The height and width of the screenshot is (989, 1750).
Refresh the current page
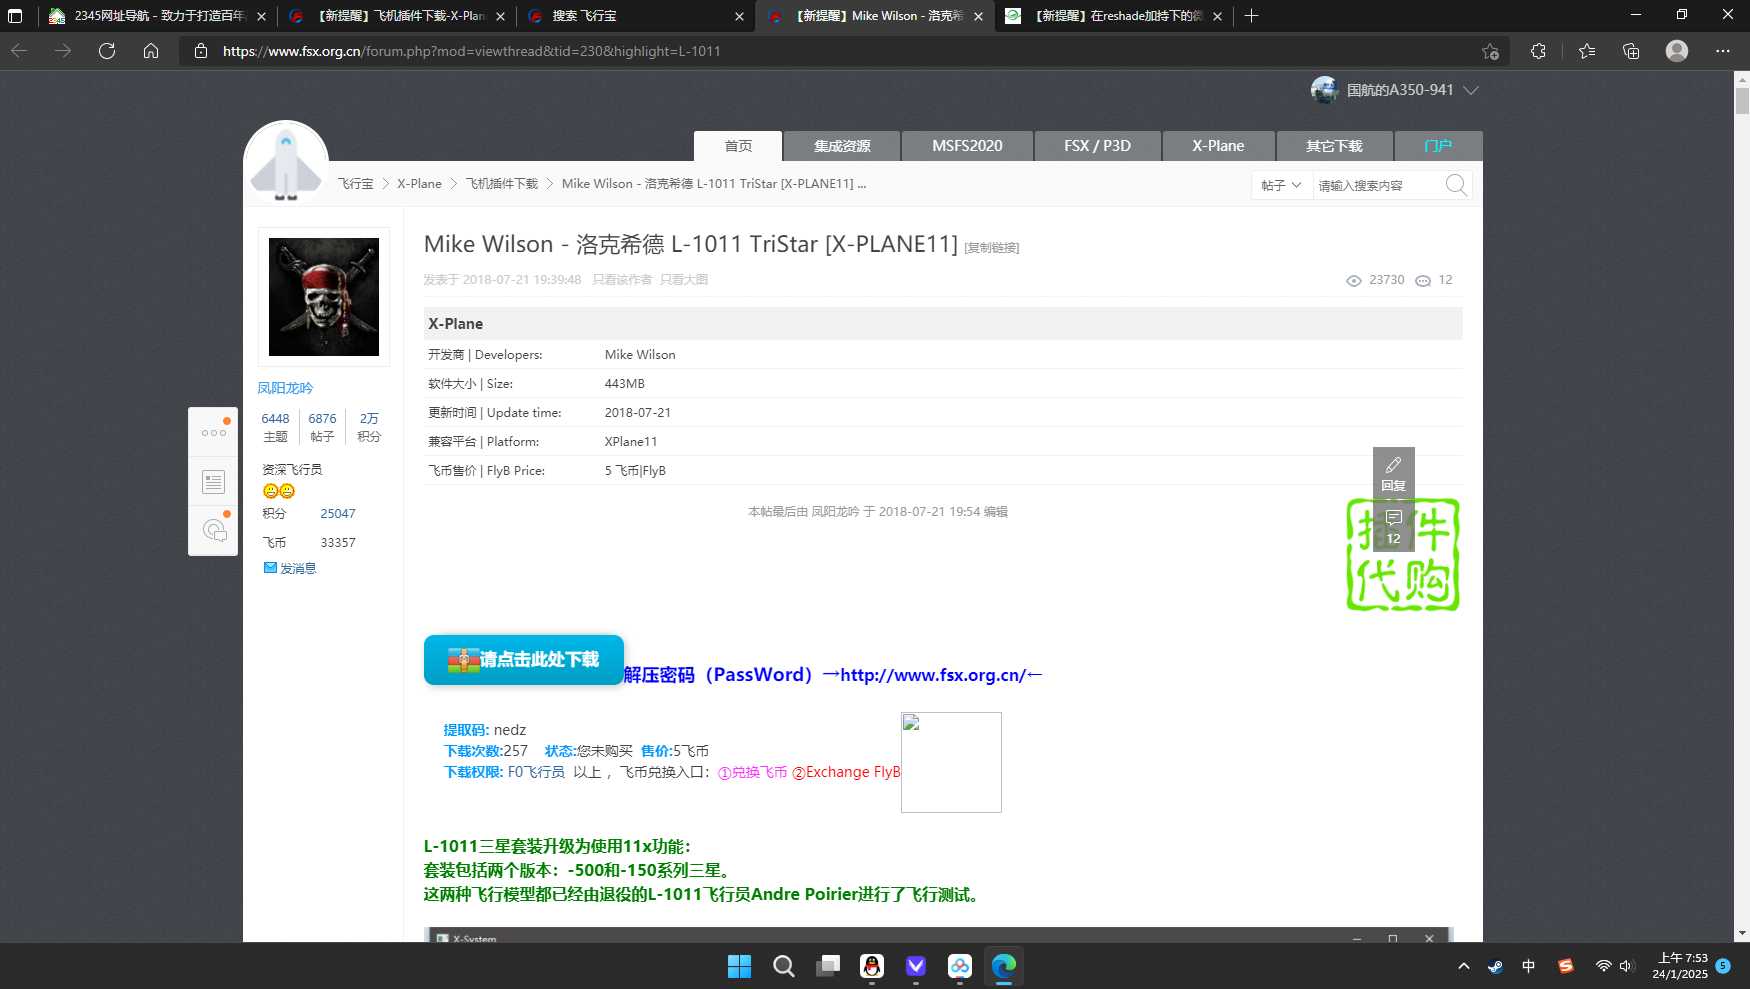coord(107,51)
